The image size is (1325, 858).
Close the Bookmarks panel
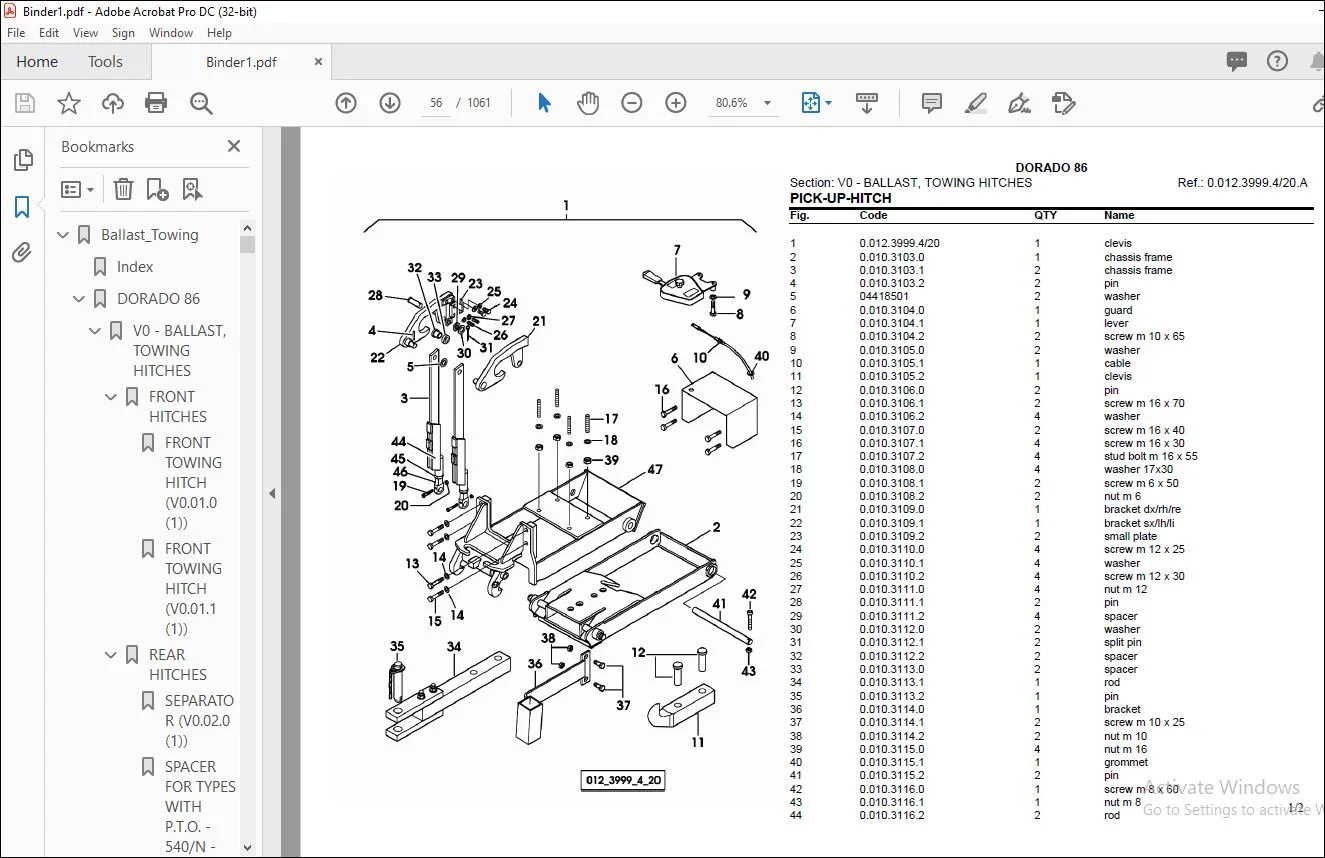(234, 146)
